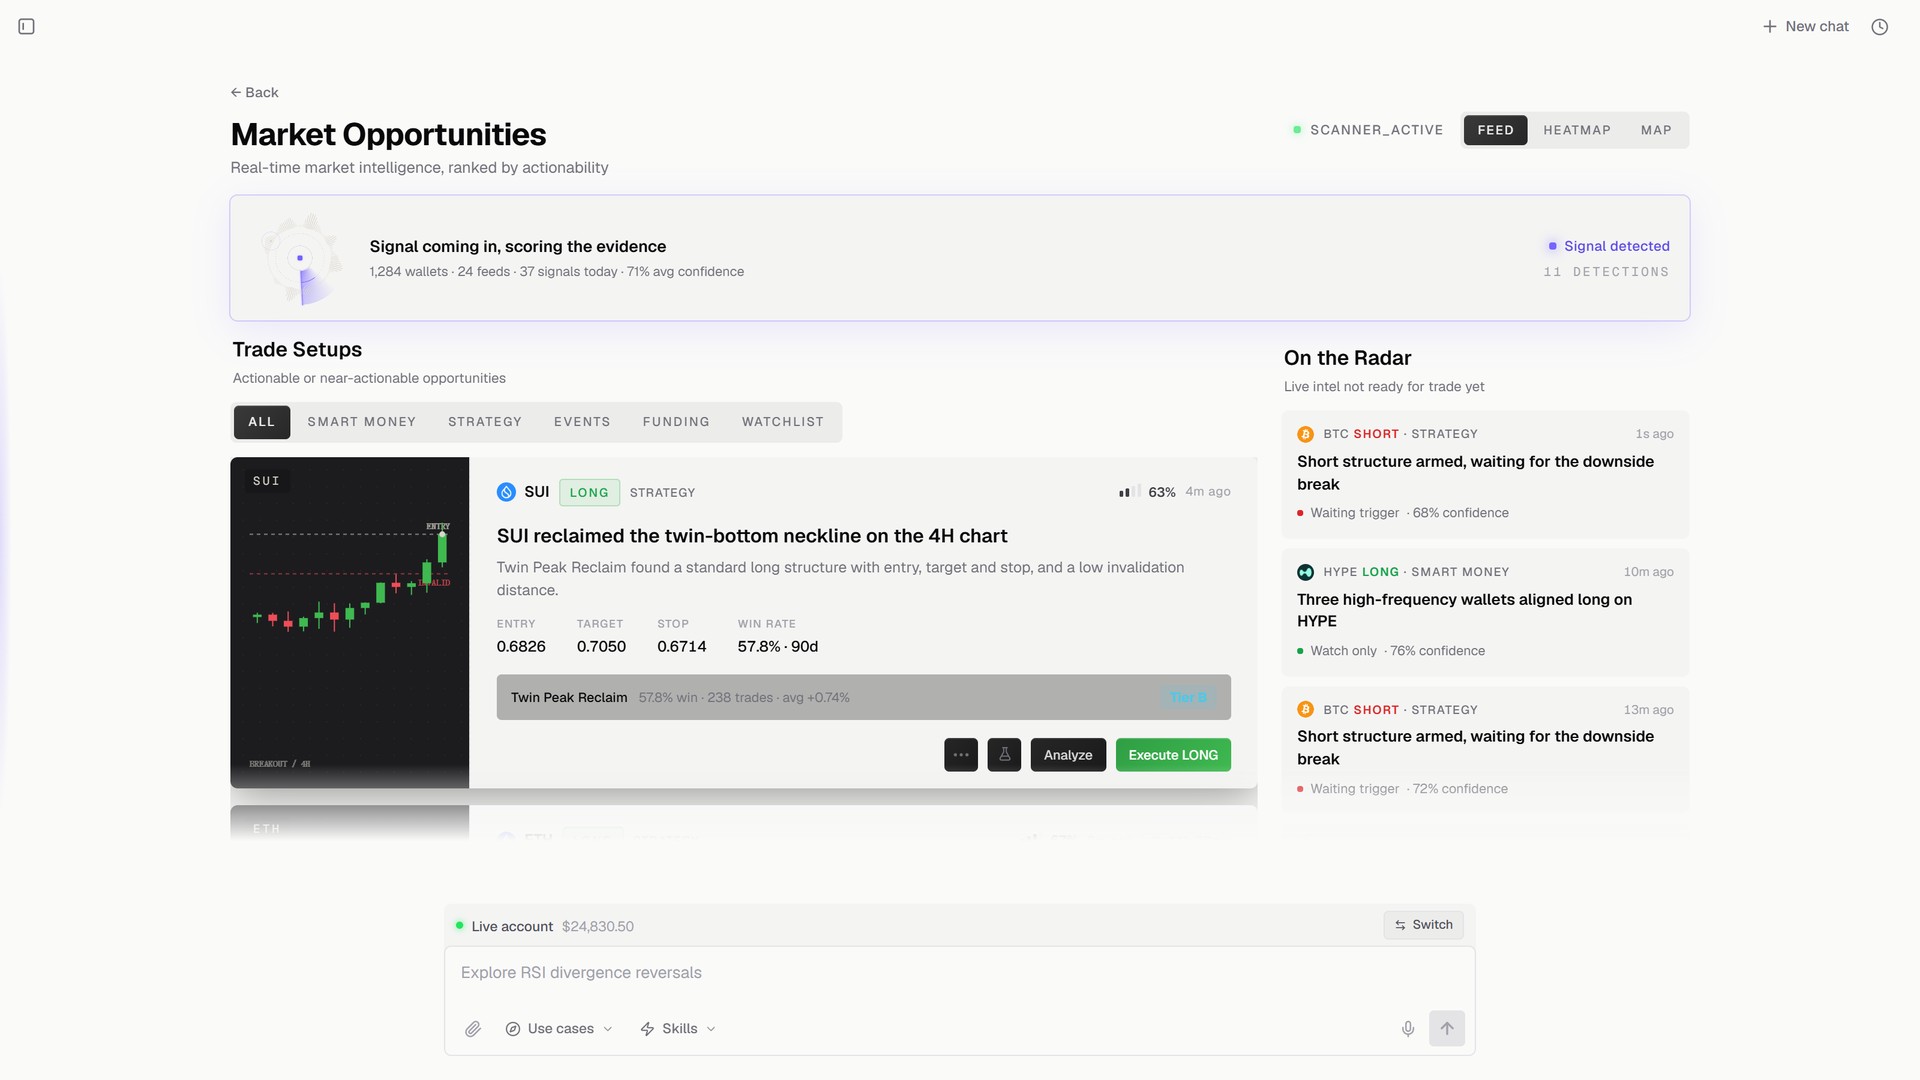
Task: Switch to the FEED view
Action: tap(1495, 130)
